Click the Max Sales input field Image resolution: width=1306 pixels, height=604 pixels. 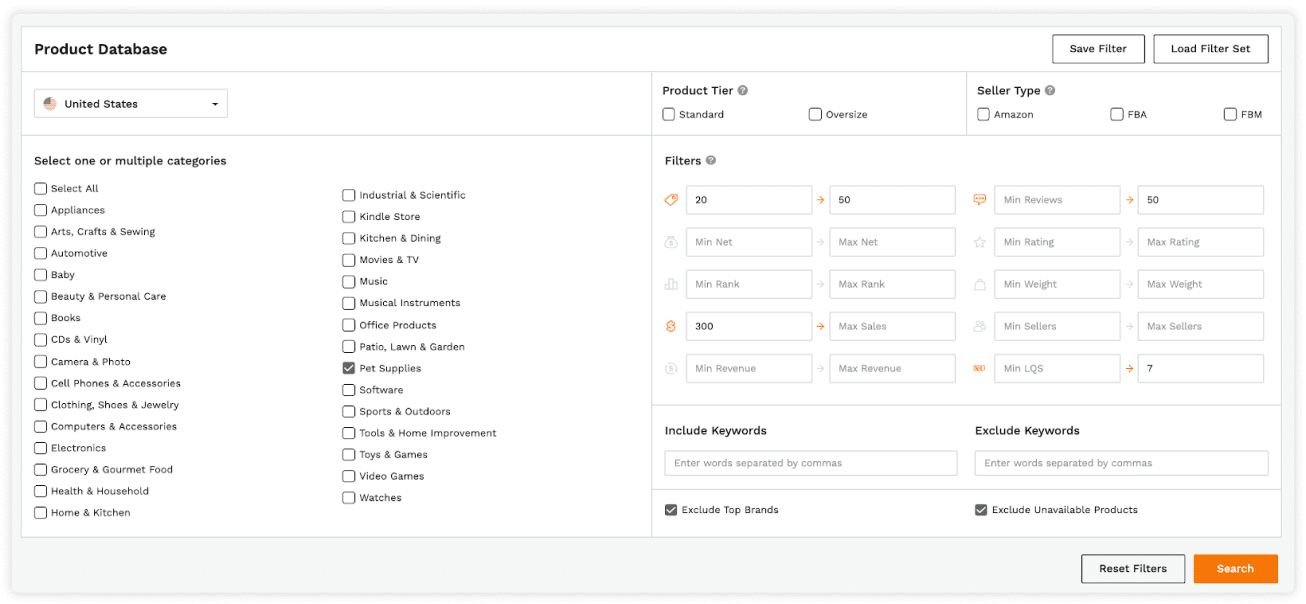pyautogui.click(x=892, y=327)
